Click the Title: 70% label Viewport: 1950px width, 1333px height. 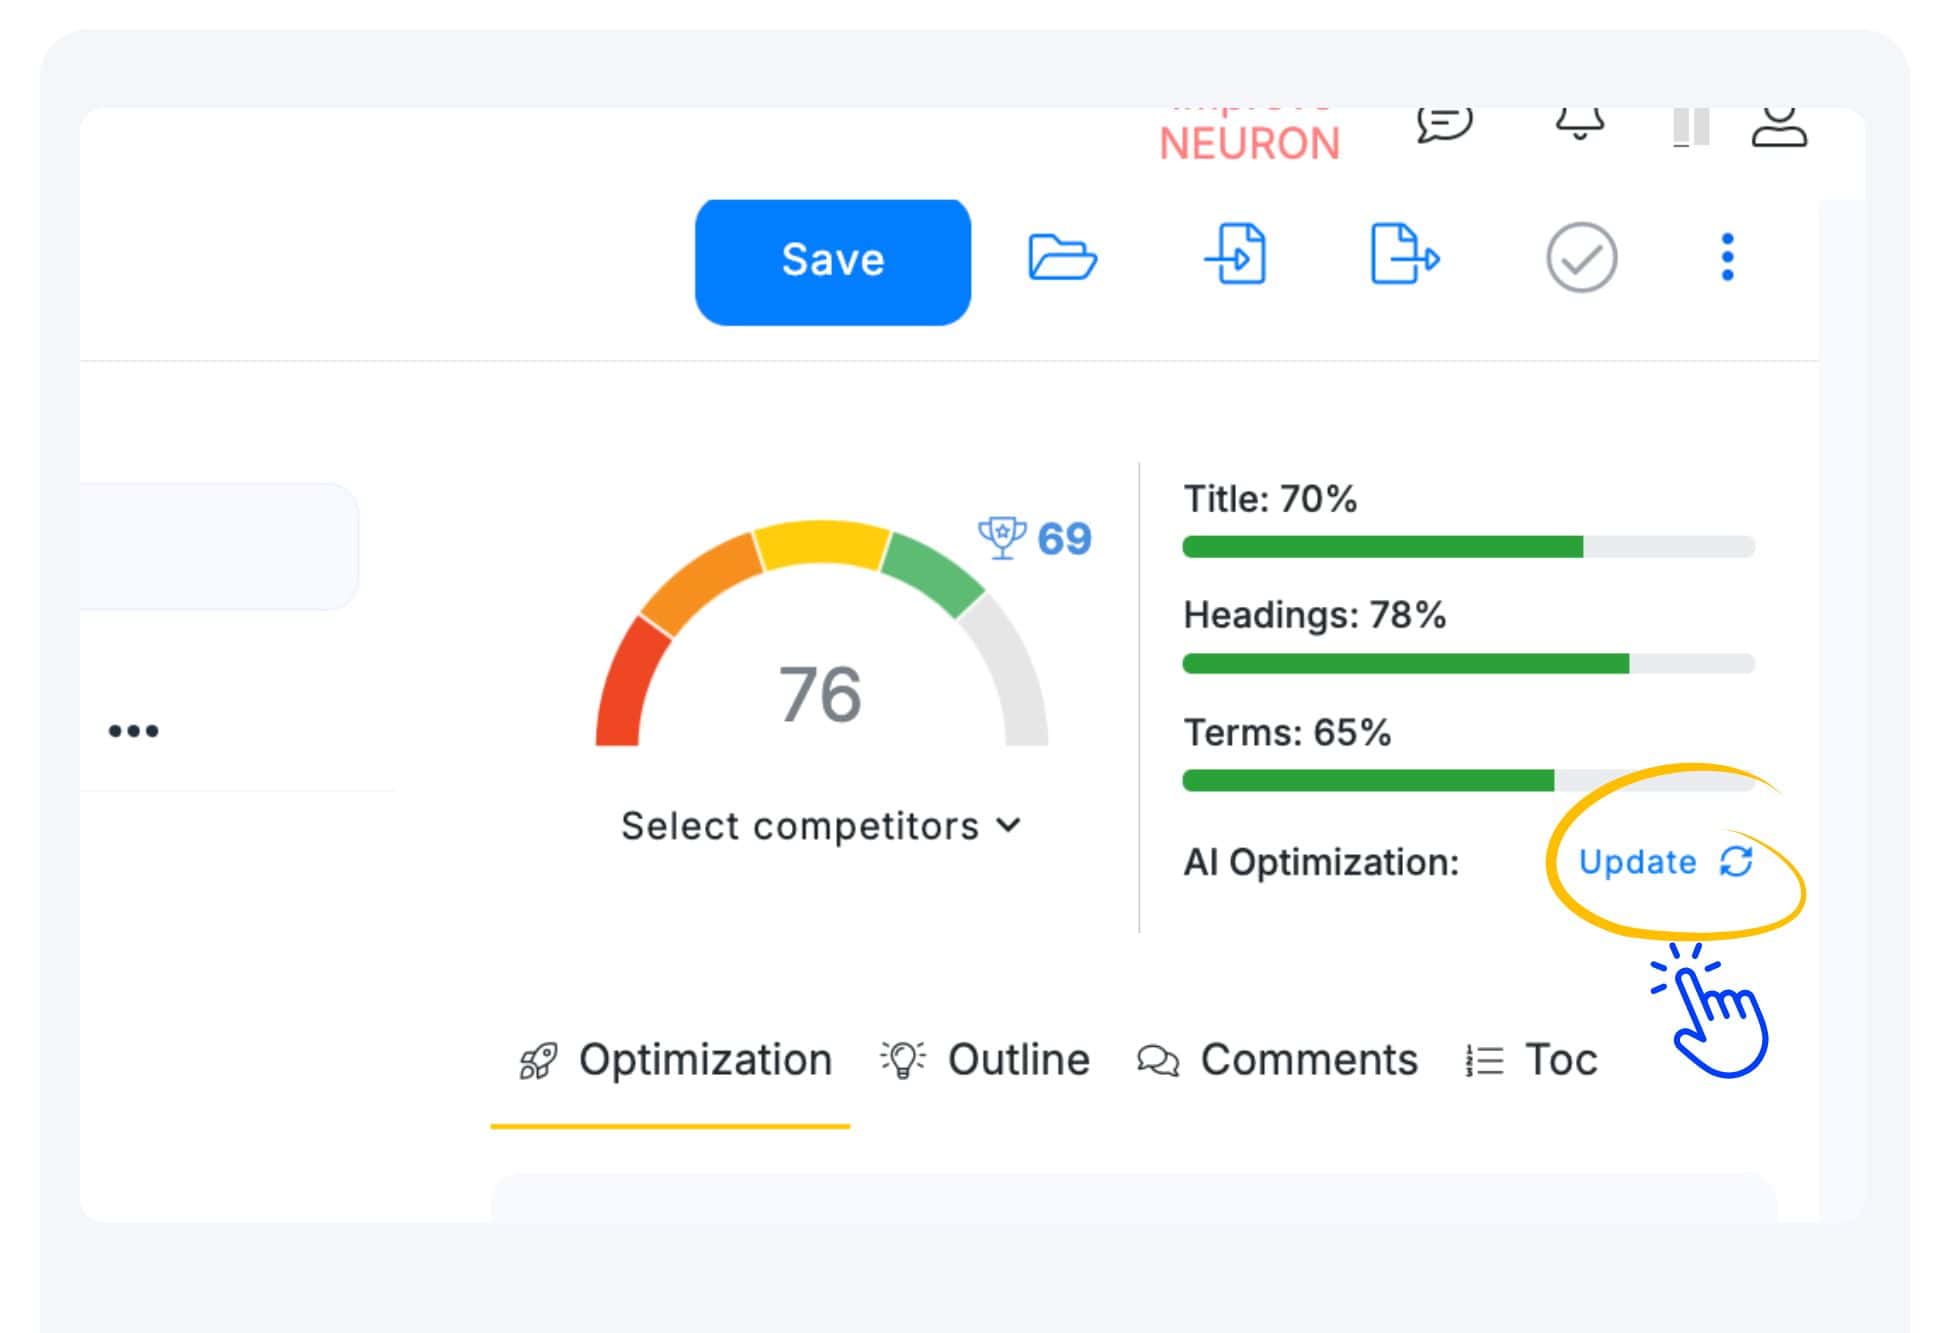(1270, 499)
